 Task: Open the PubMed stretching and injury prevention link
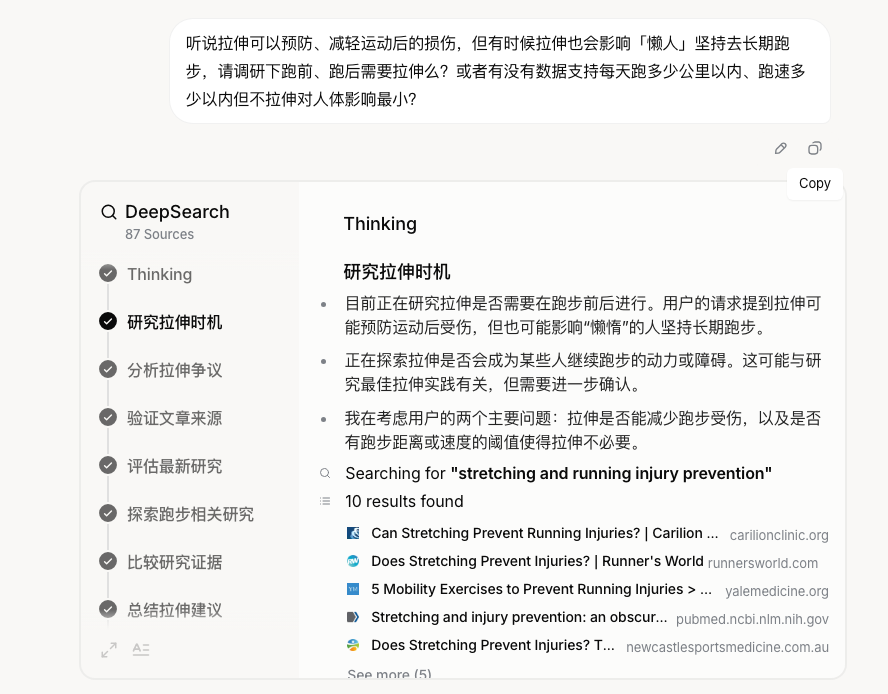click(x=518, y=617)
